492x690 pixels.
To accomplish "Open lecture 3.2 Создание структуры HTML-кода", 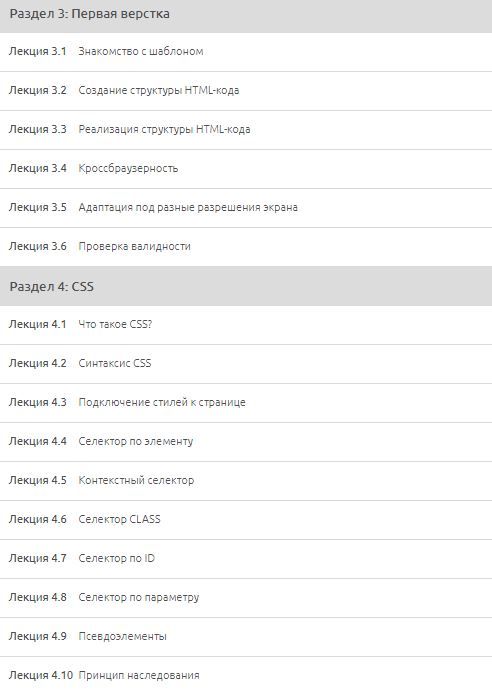I will [x=246, y=91].
